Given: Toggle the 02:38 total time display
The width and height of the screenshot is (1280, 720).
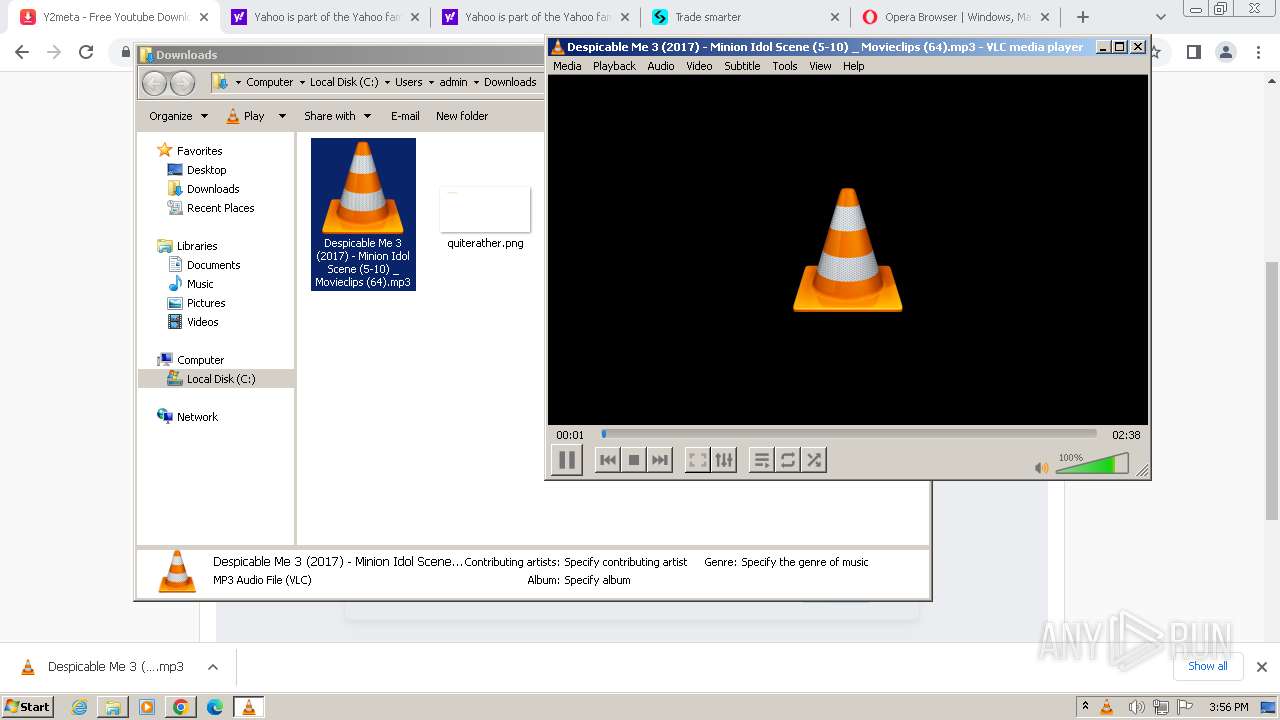Looking at the screenshot, I should pos(1126,435).
